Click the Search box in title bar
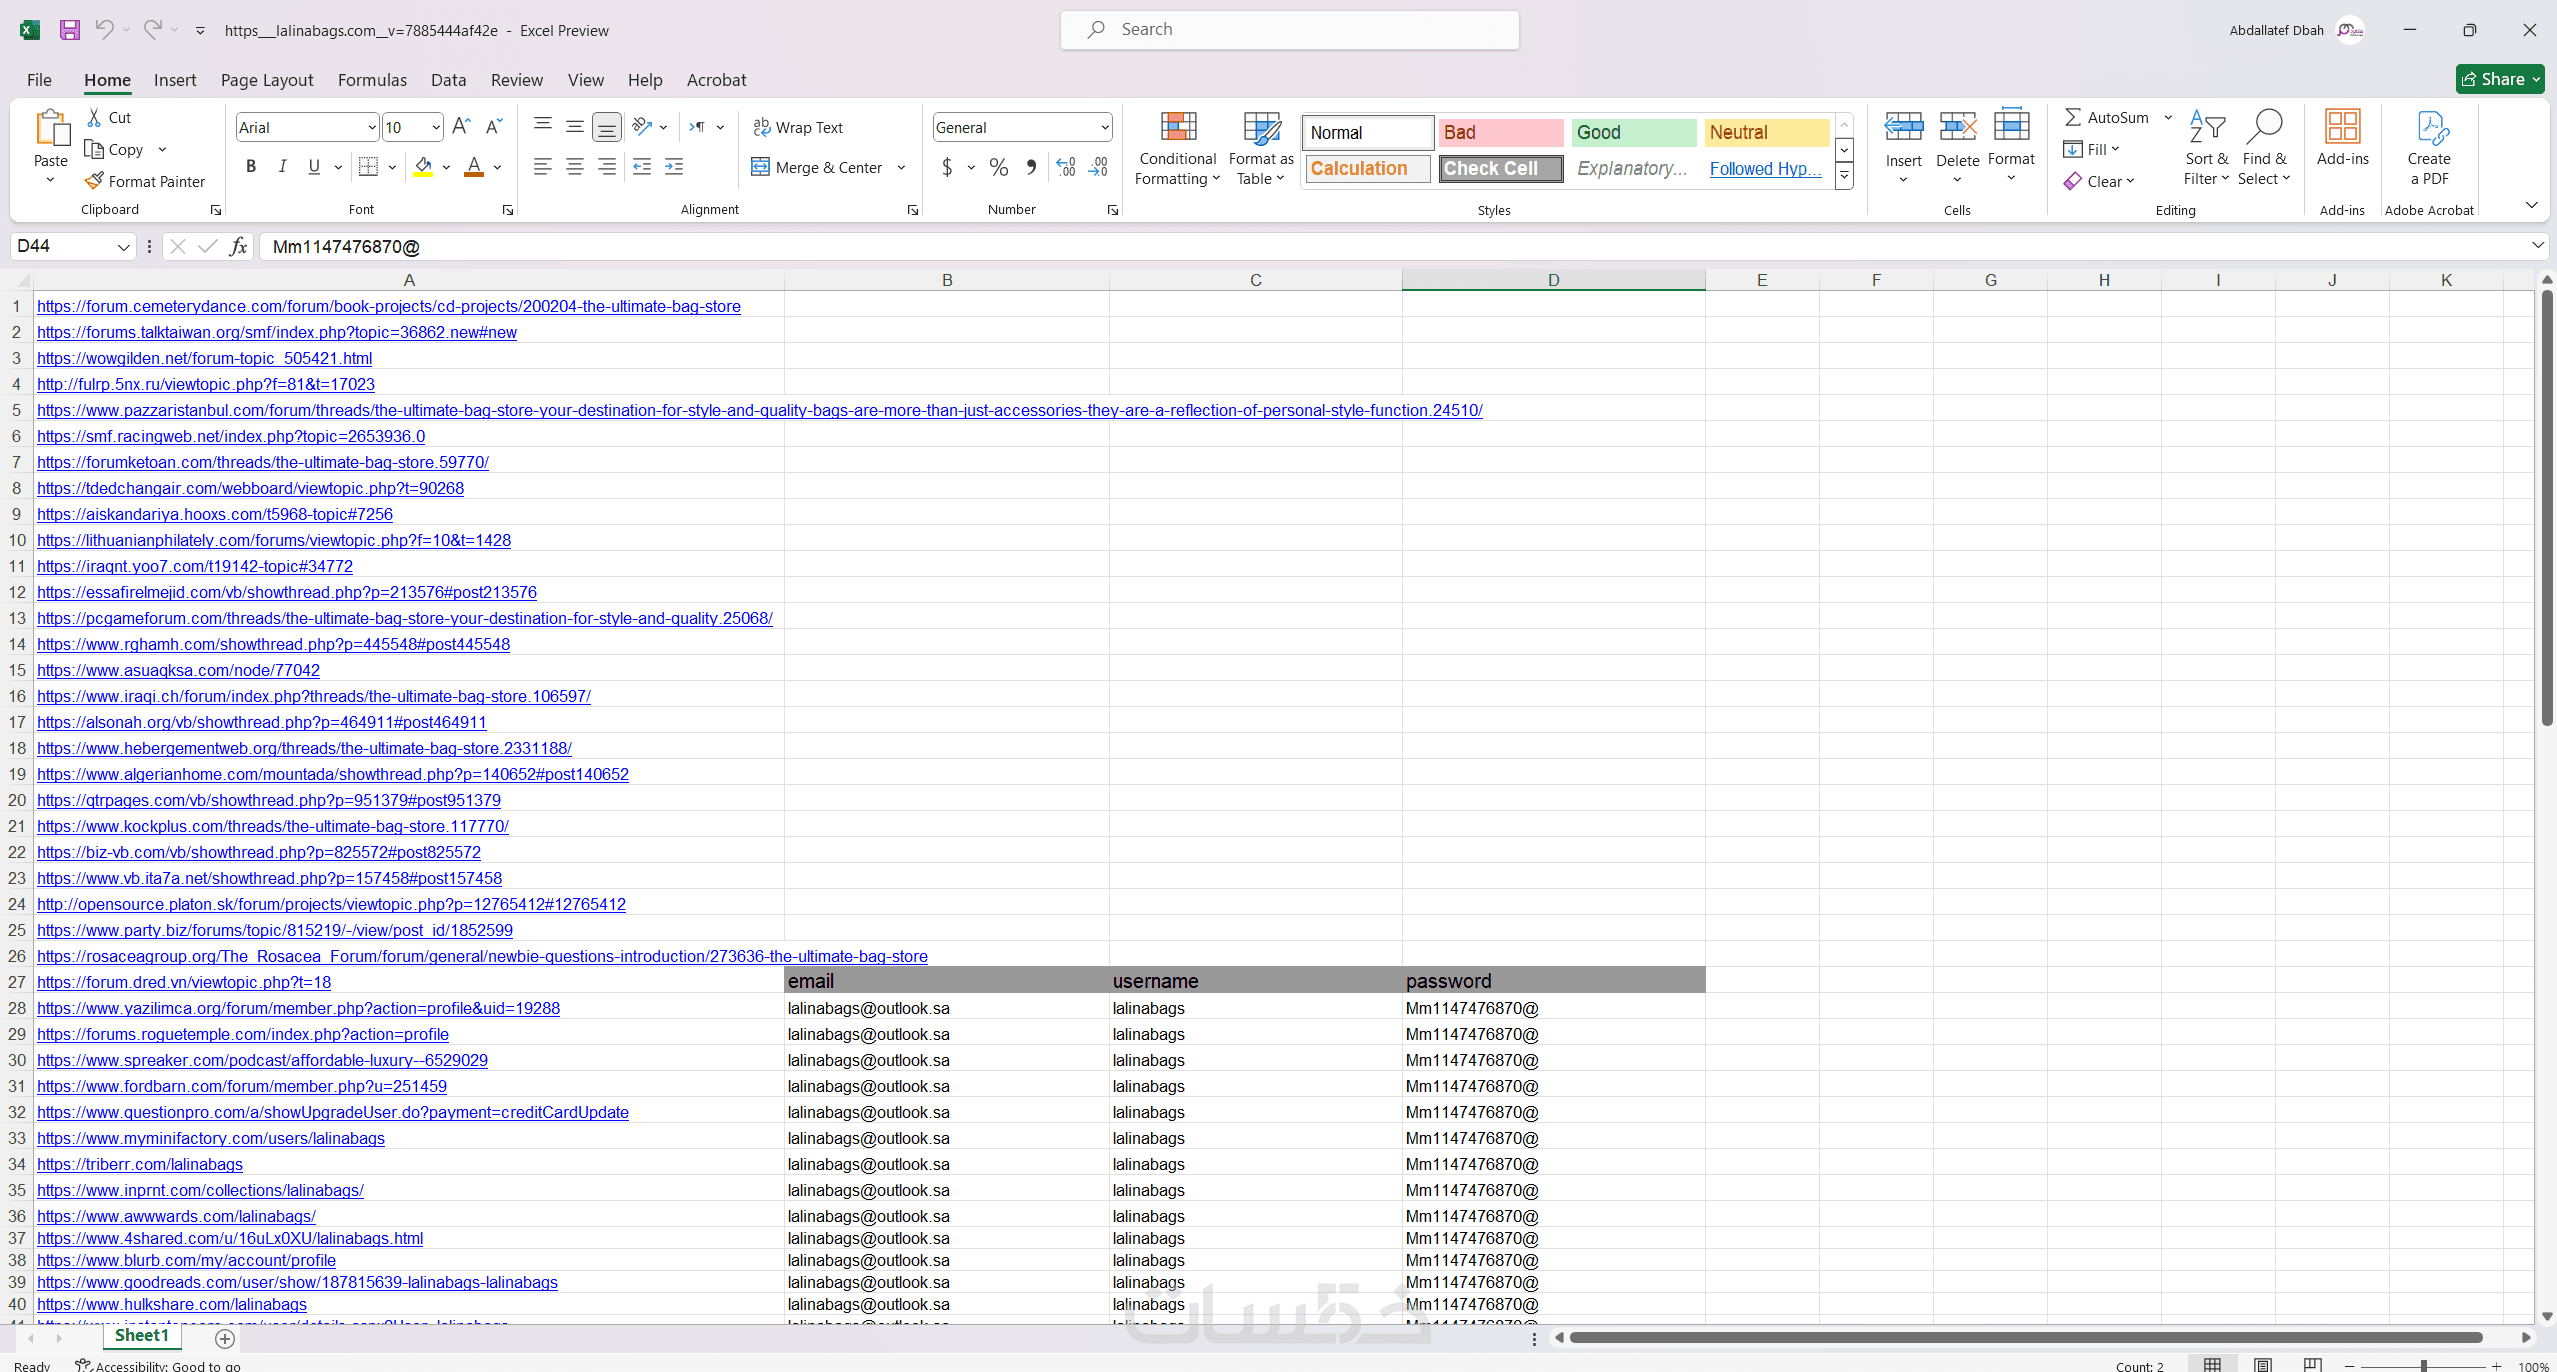 coord(1289,30)
